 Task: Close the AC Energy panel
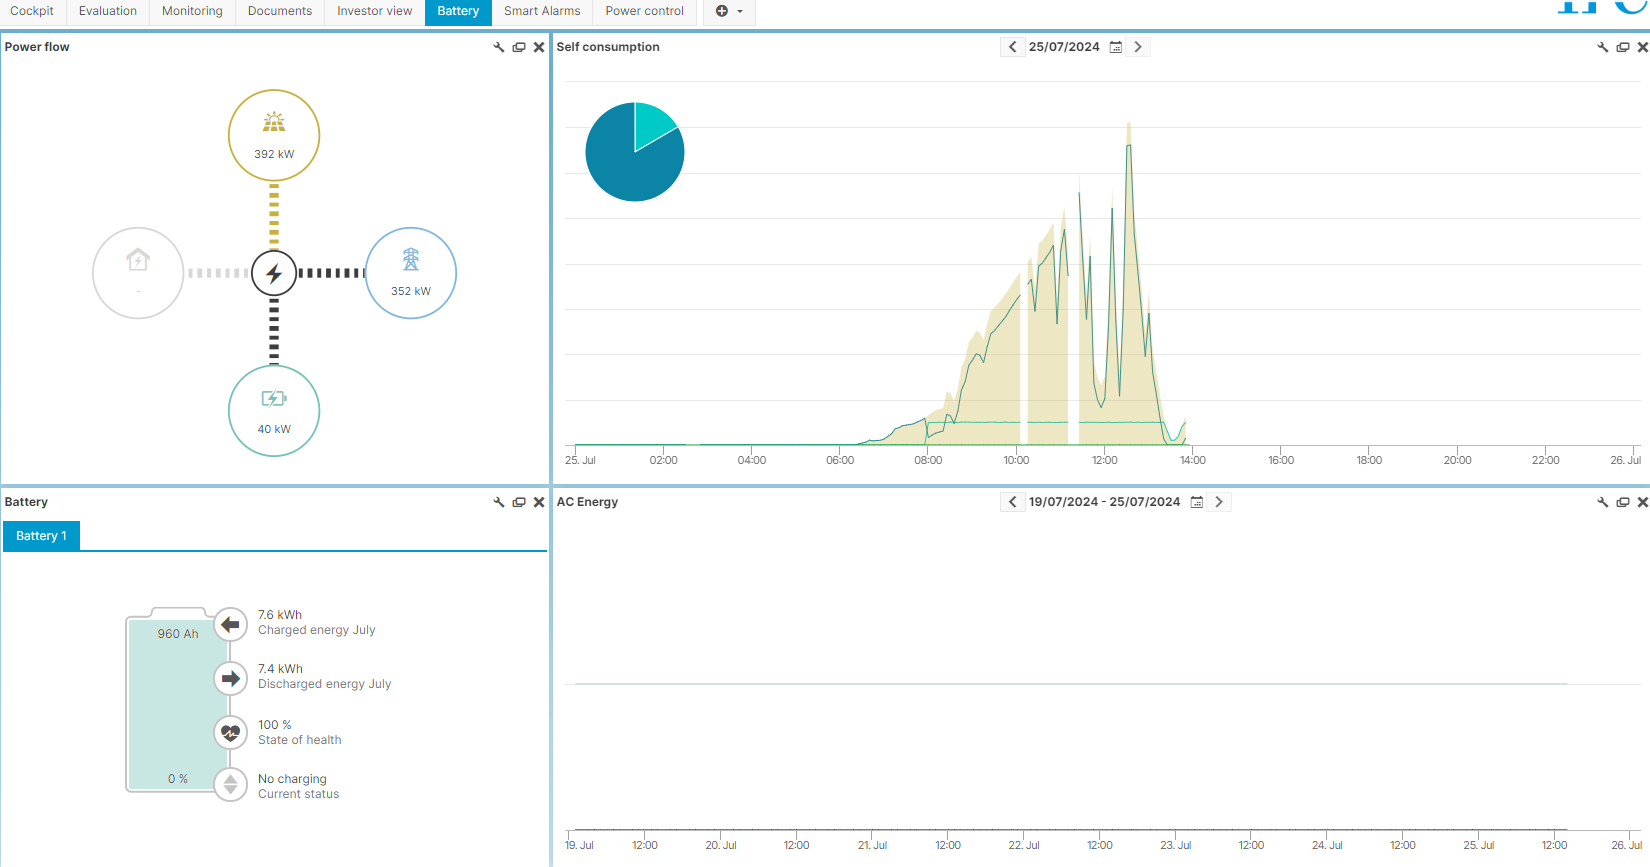click(1643, 502)
